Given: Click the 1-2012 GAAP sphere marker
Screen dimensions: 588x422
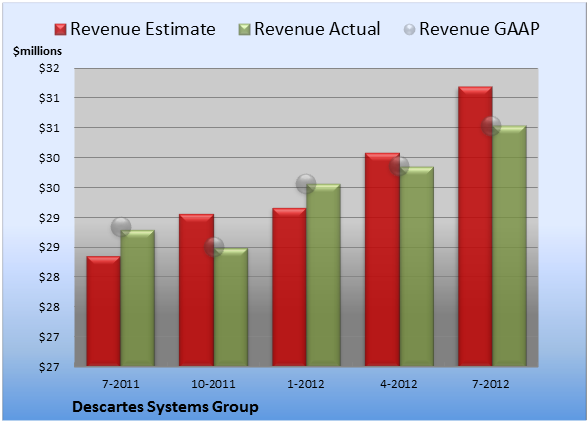Looking at the screenshot, I should pyautogui.click(x=306, y=184).
